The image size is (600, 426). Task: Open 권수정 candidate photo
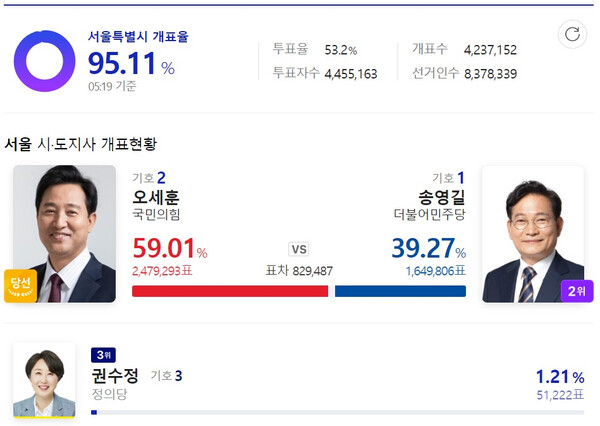click(x=44, y=380)
